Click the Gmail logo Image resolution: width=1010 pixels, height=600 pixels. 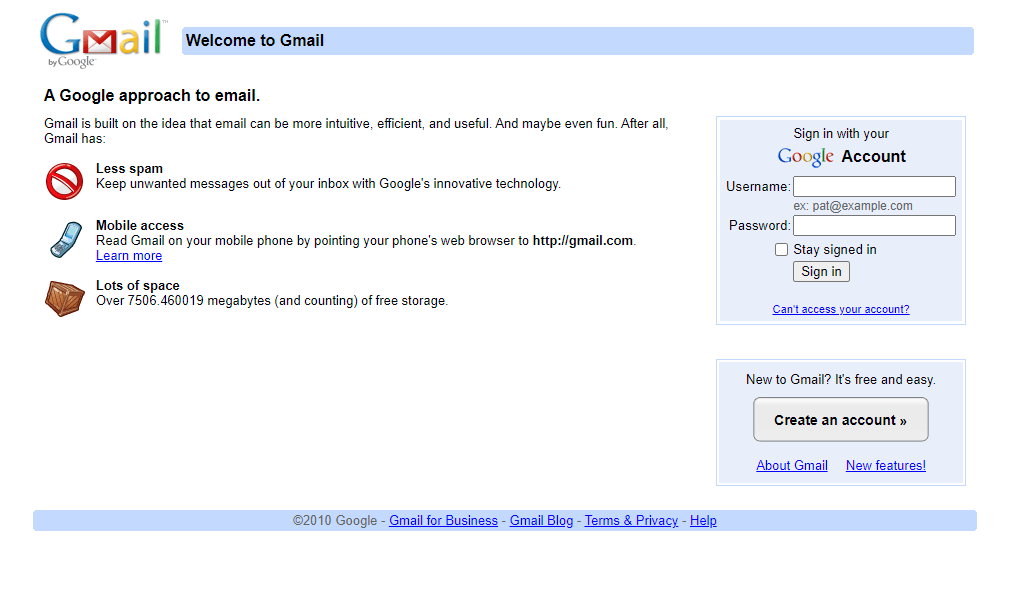103,40
